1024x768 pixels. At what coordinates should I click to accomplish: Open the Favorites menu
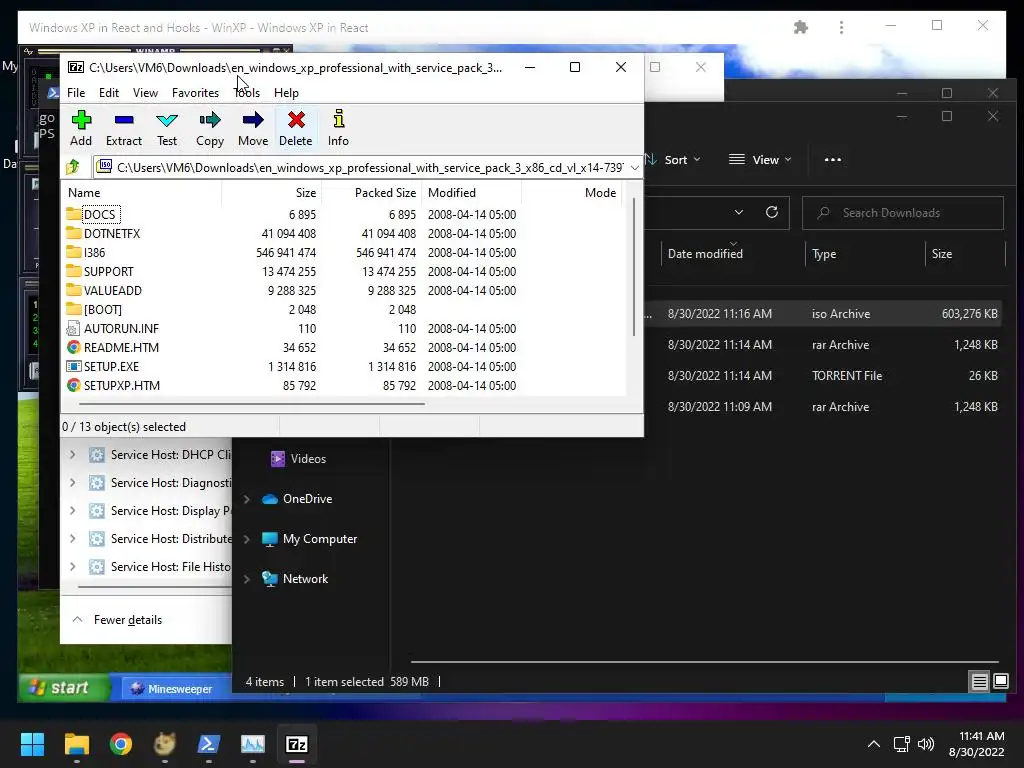pyautogui.click(x=195, y=93)
